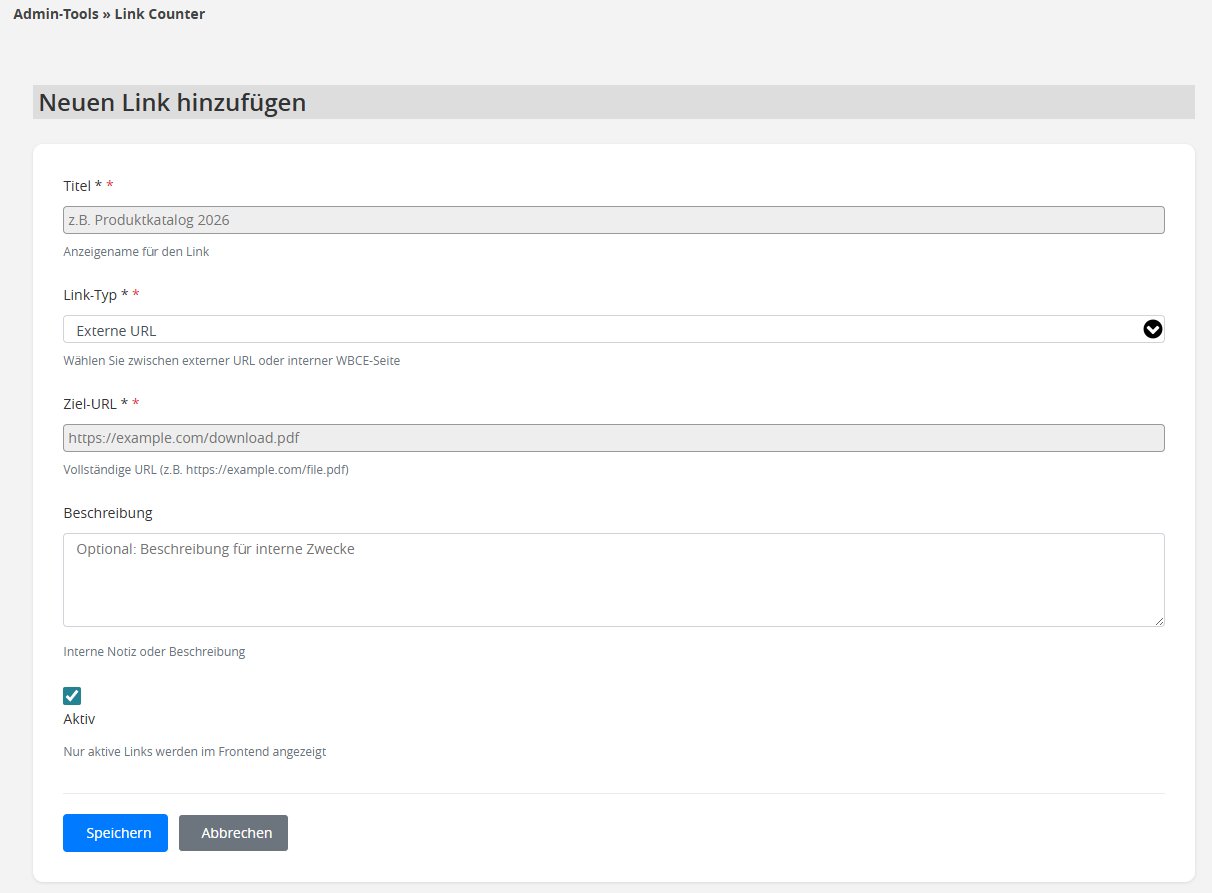Cancel with the Abbrechen button
Screen dimensions: 1212x893
(233, 833)
